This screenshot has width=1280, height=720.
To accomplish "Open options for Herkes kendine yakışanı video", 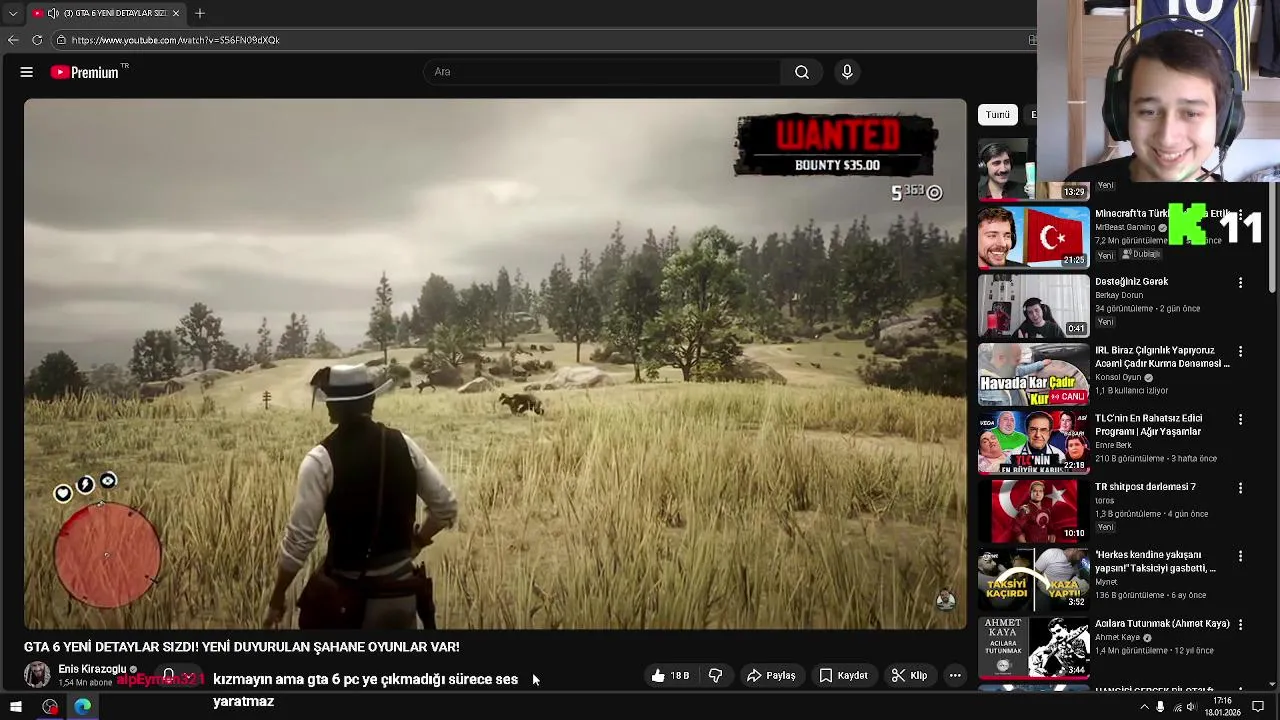I will pos(1241,555).
